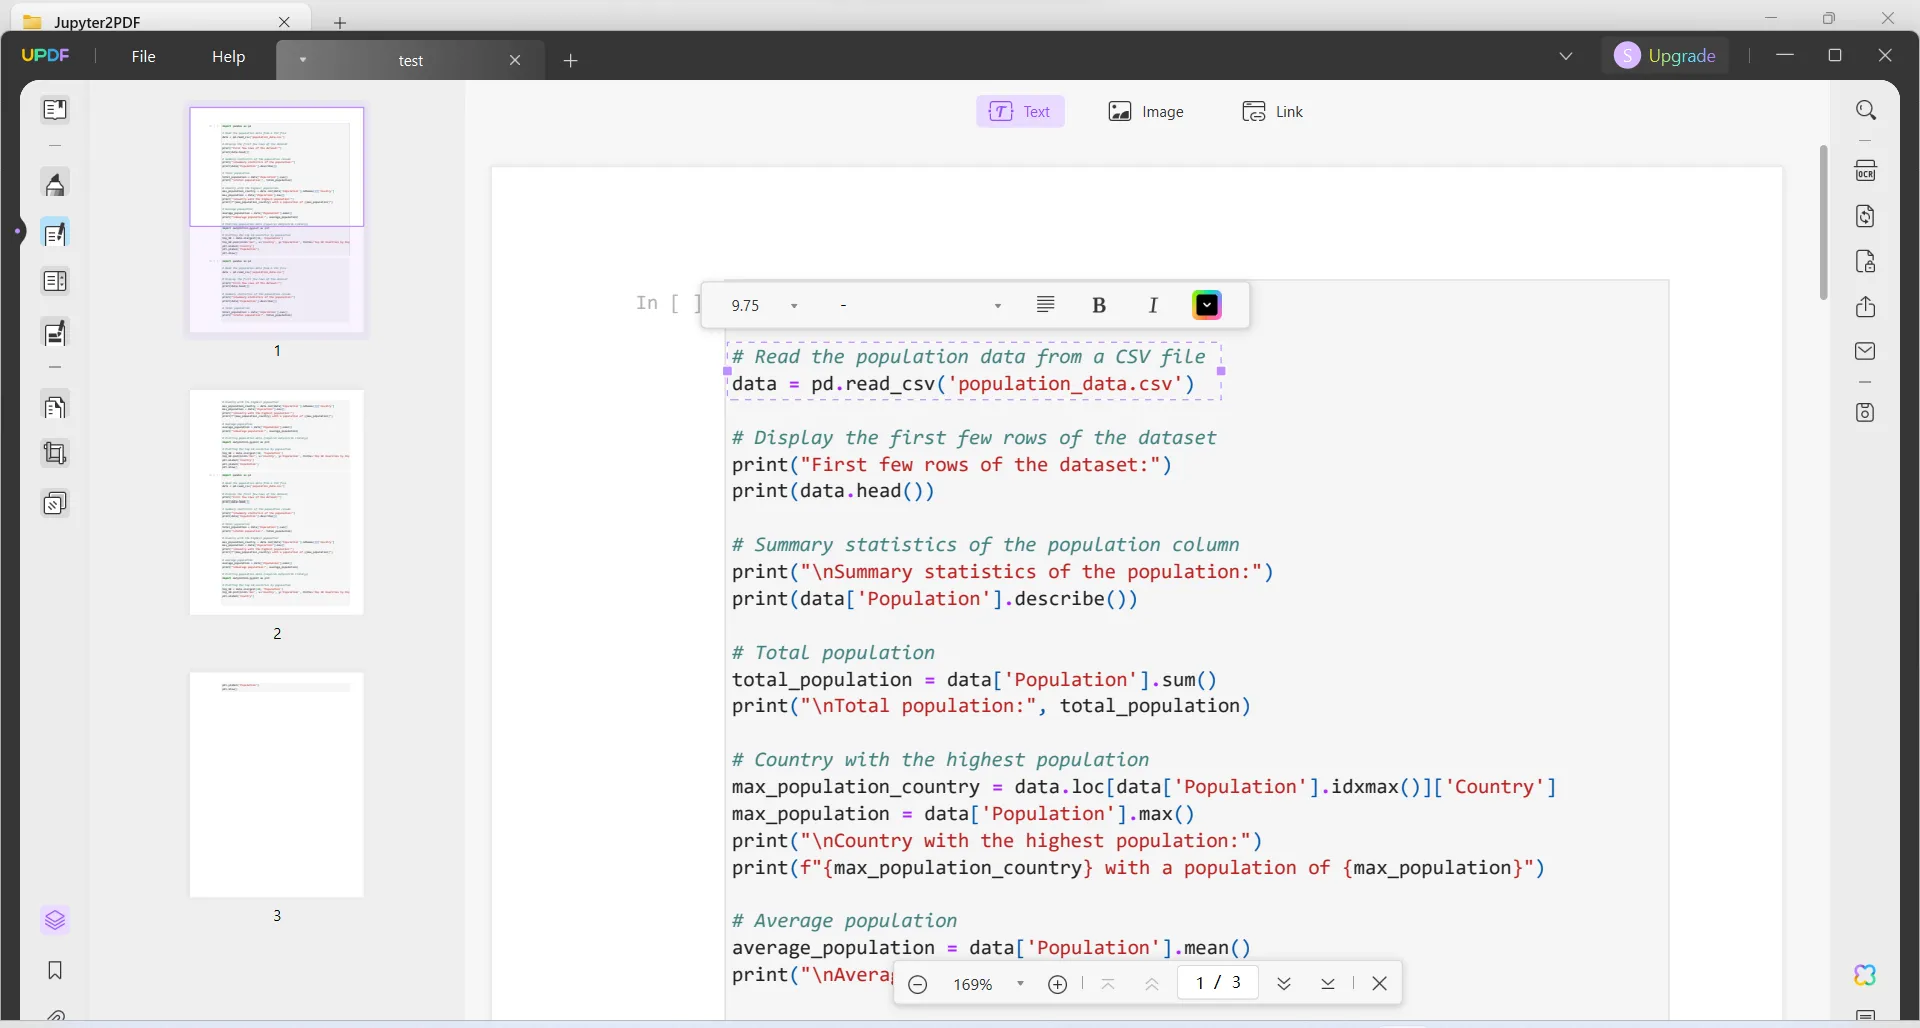Click the '# Average population' comment

coord(844,921)
